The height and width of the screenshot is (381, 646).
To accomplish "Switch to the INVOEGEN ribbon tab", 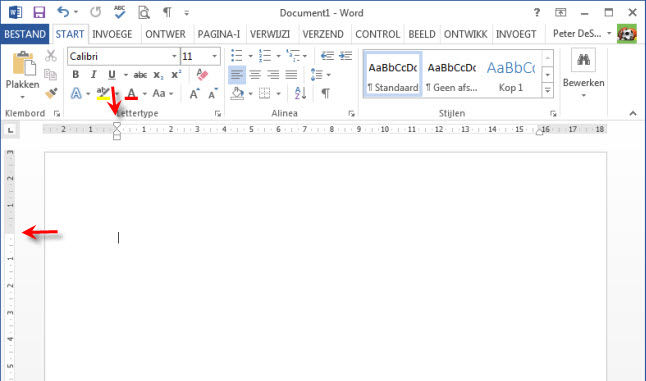I will coord(112,34).
